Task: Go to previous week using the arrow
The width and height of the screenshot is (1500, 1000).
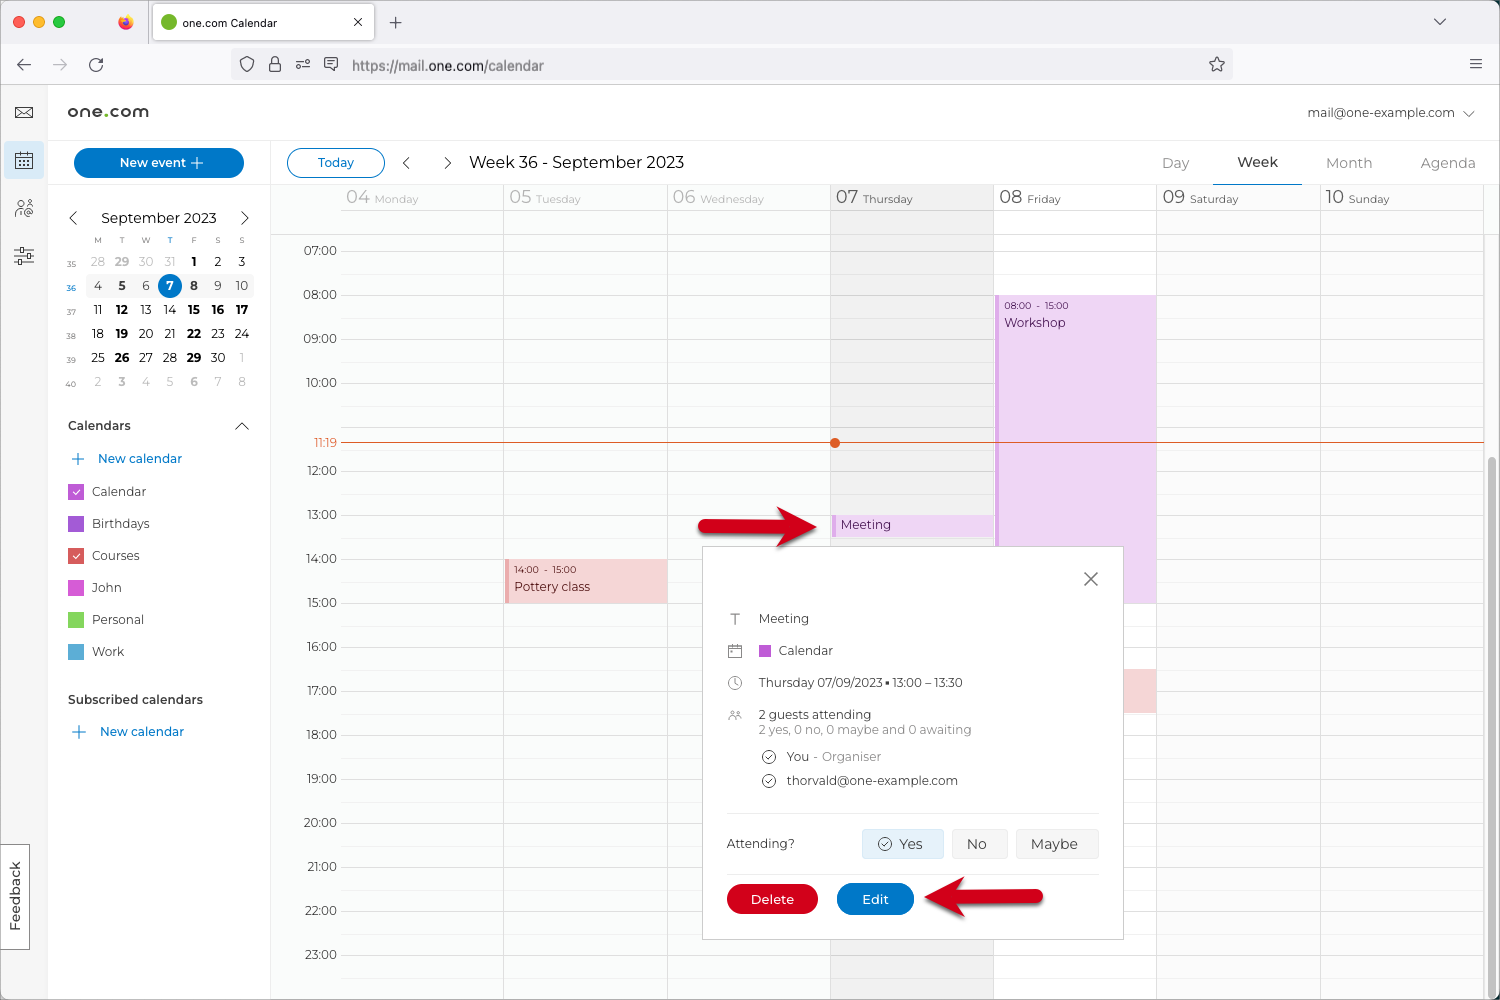Action: 406,163
